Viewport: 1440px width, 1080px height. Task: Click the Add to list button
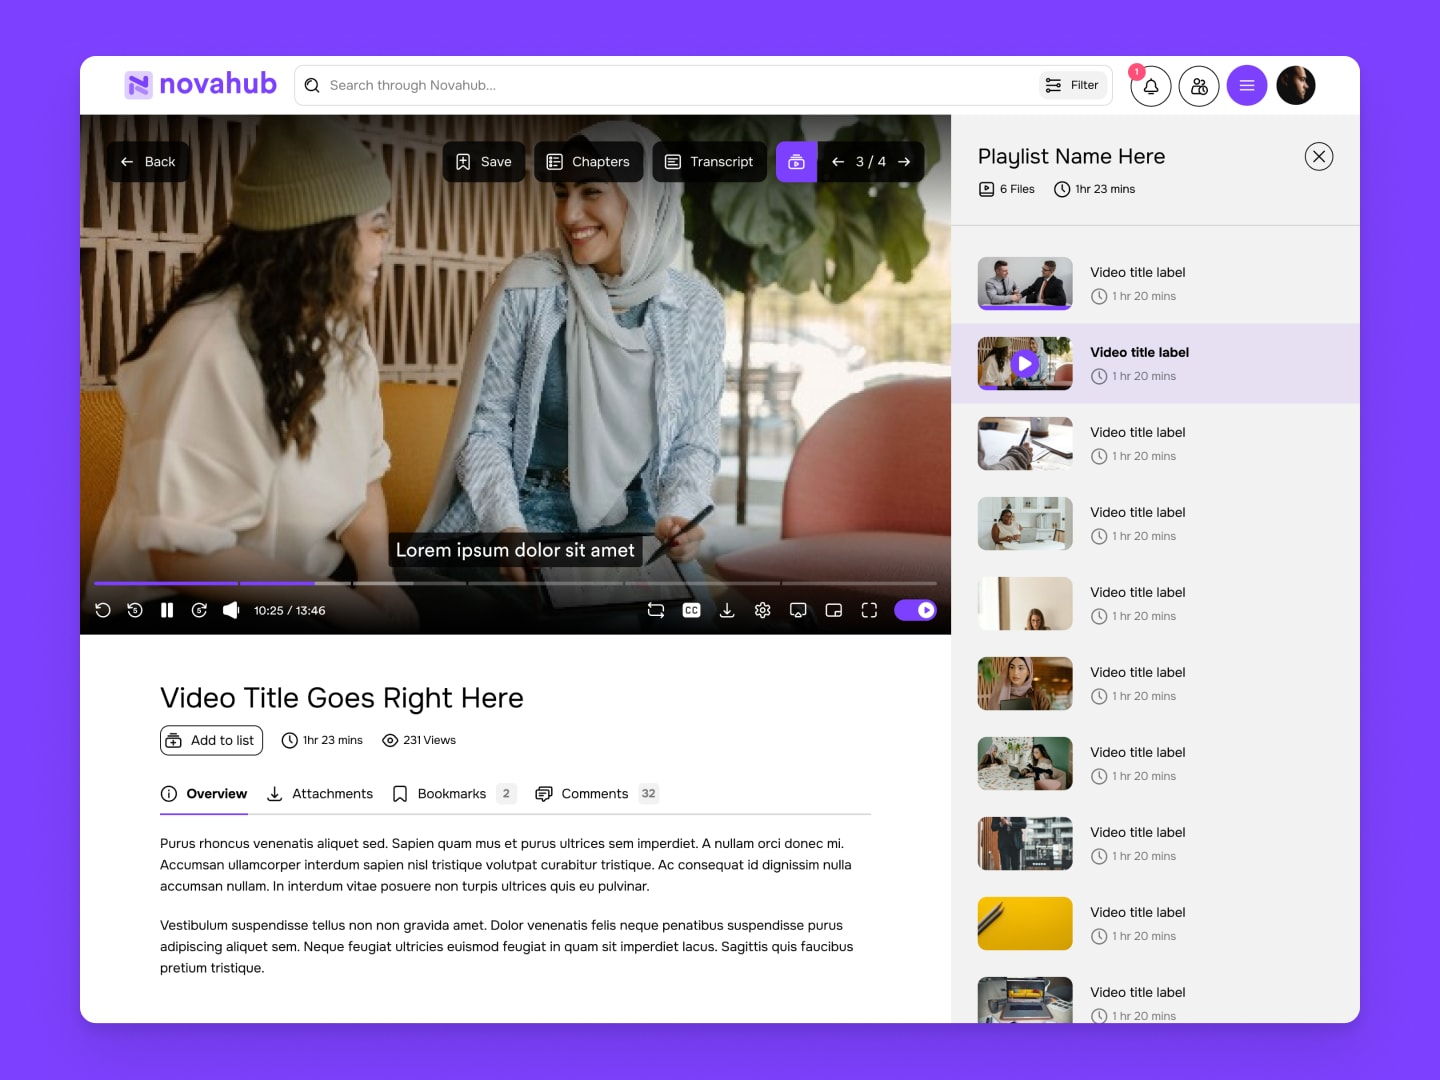[211, 740]
